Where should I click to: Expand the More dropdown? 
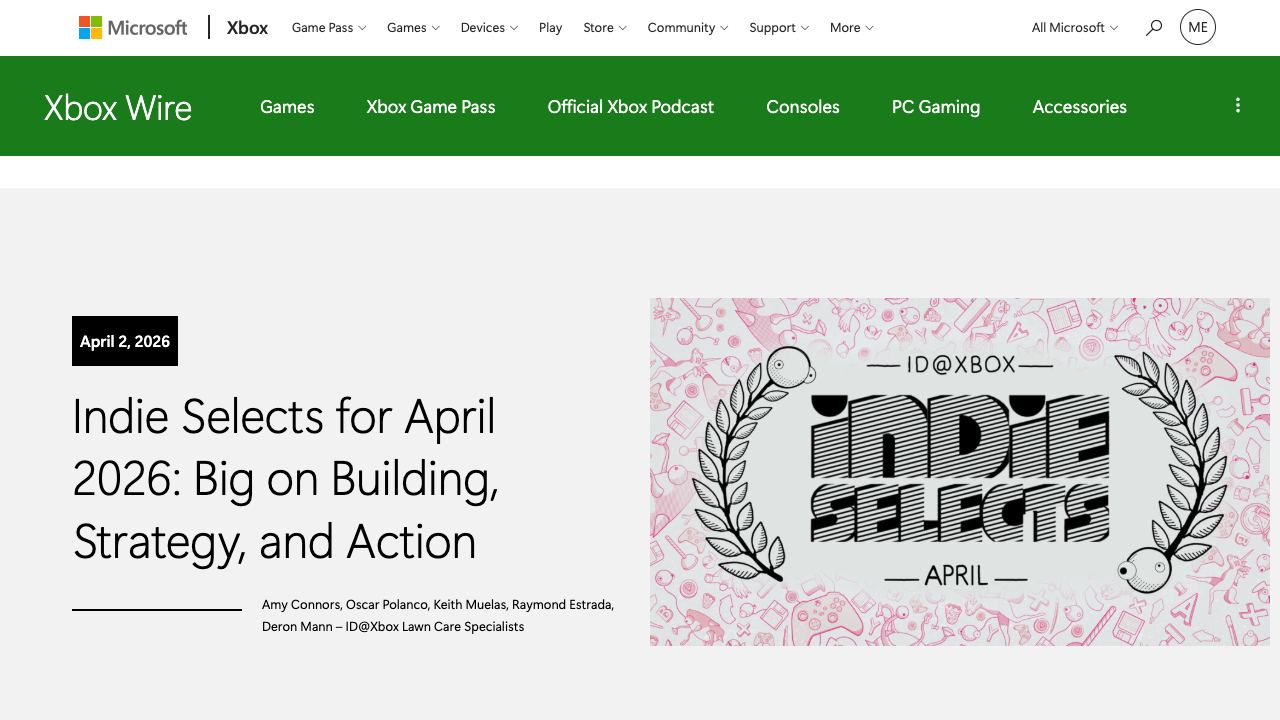tap(852, 28)
